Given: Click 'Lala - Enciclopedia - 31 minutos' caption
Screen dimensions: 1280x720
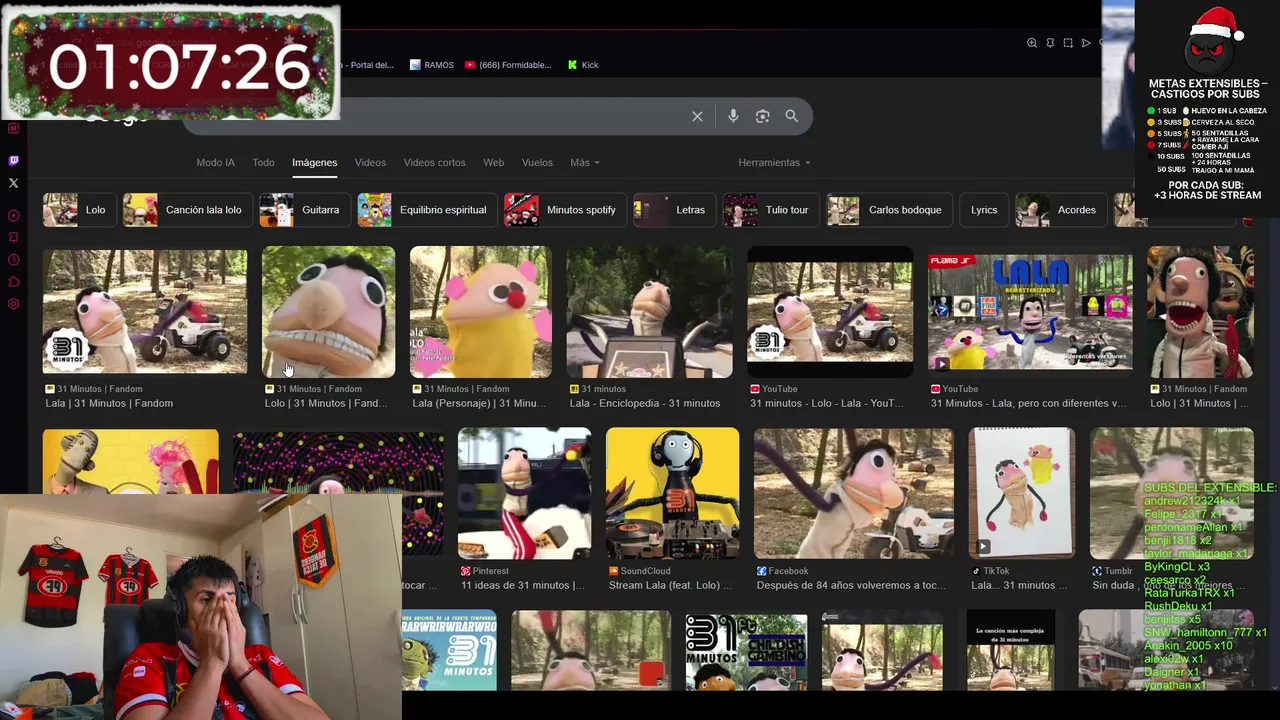Looking at the screenshot, I should coord(645,403).
